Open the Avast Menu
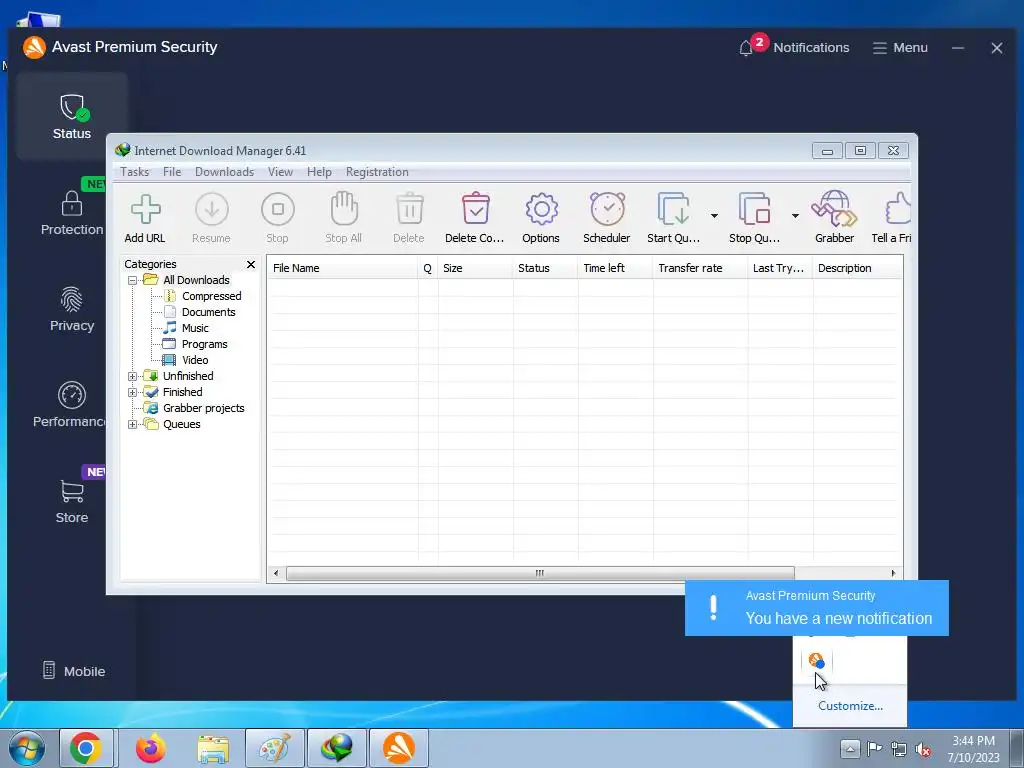The width and height of the screenshot is (1024, 768). (900, 48)
